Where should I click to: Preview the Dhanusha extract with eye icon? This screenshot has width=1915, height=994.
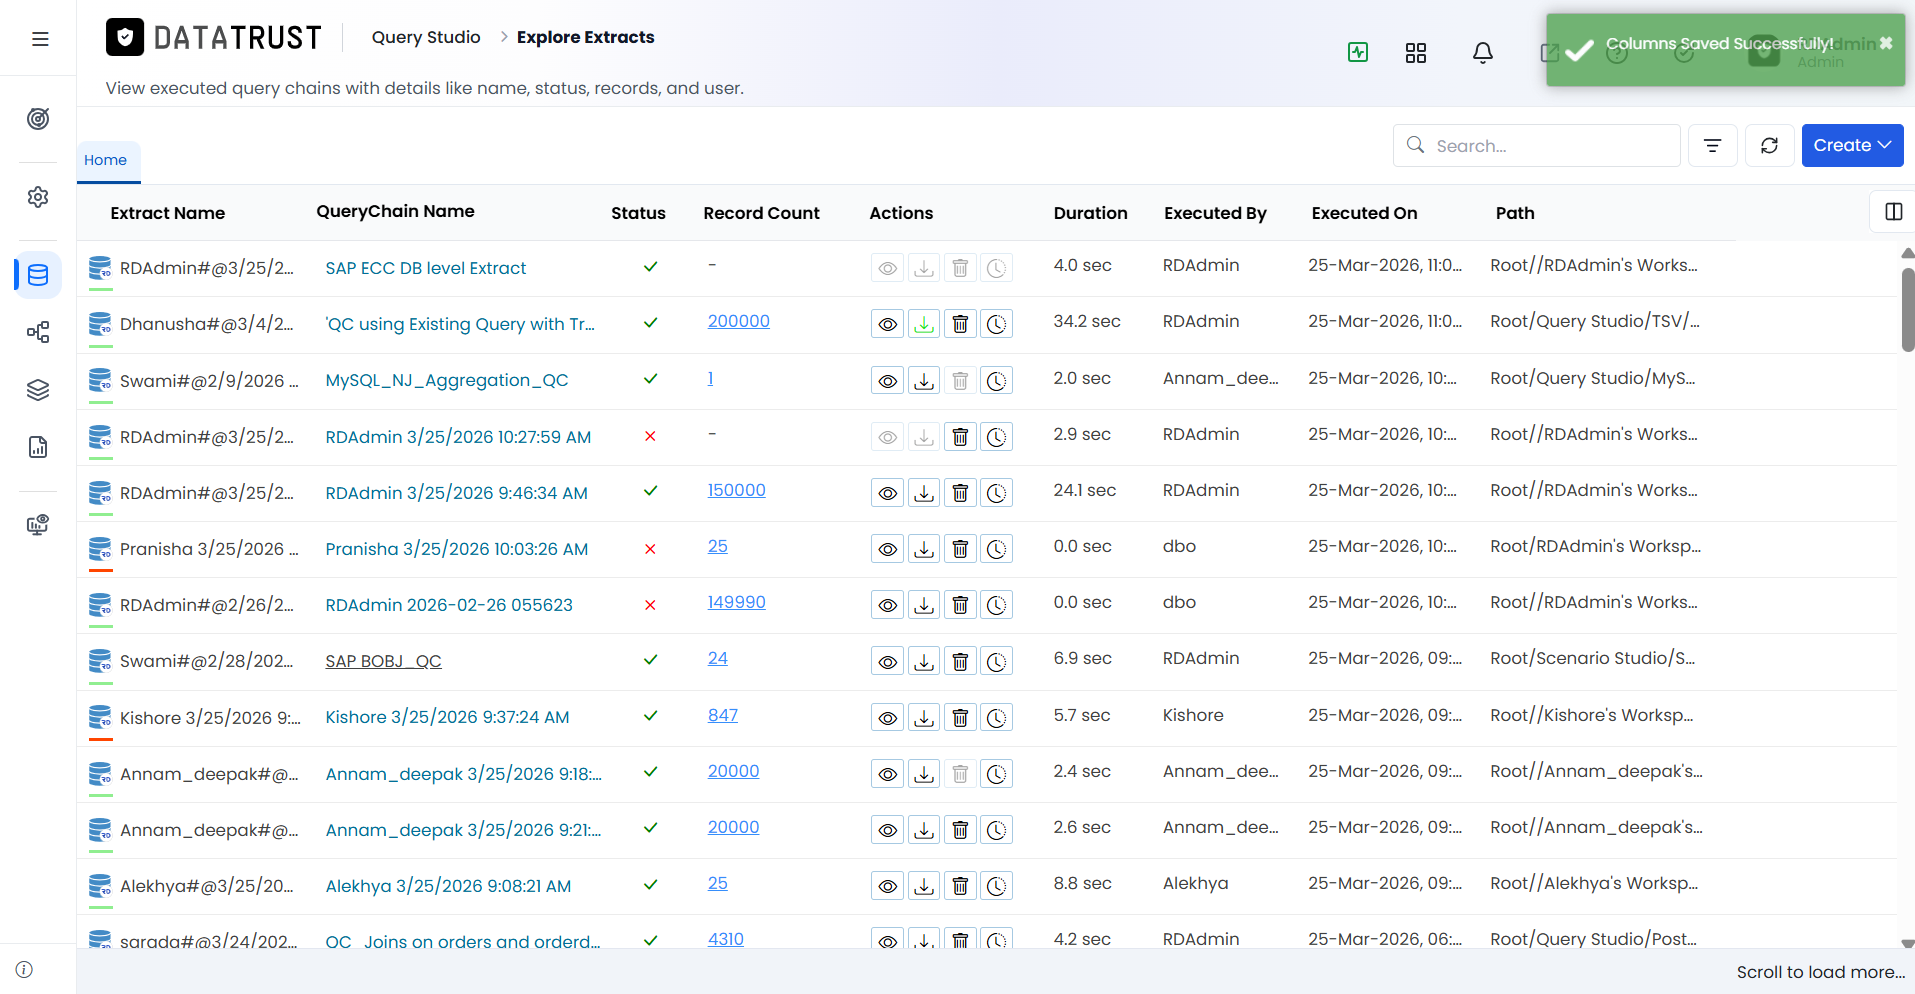click(887, 324)
